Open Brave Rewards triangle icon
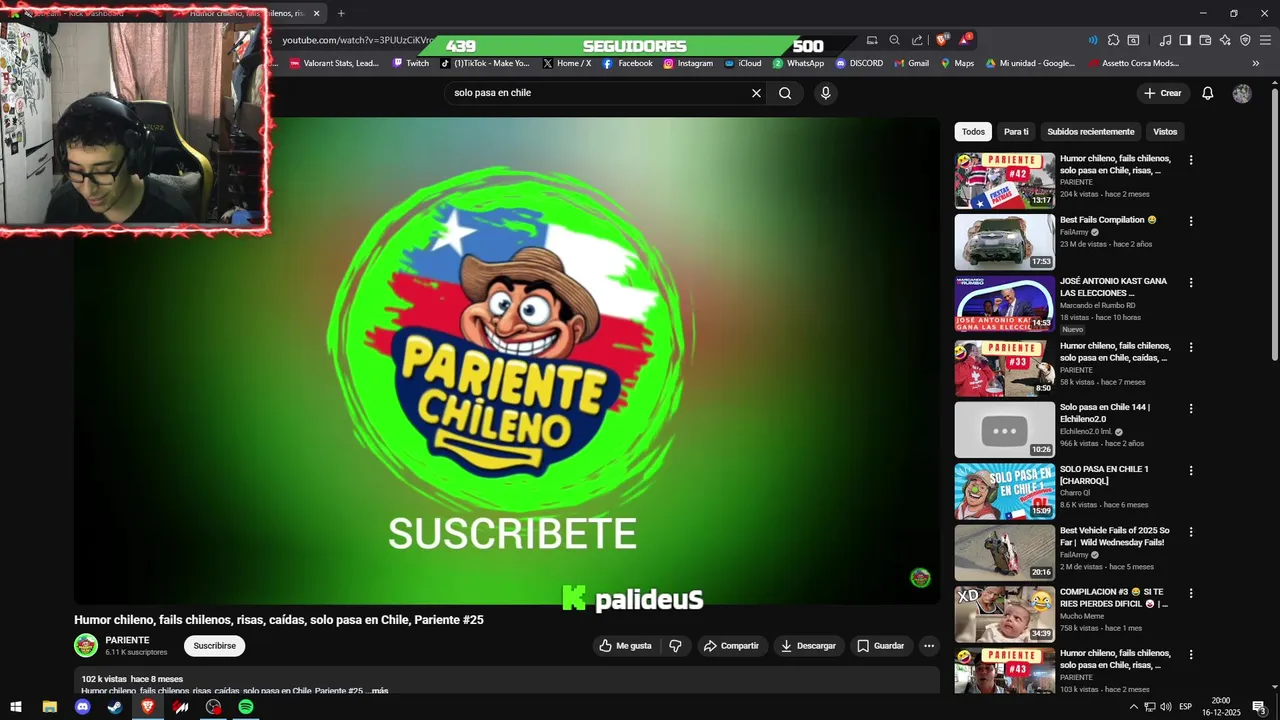The image size is (1280, 720). click(964, 40)
